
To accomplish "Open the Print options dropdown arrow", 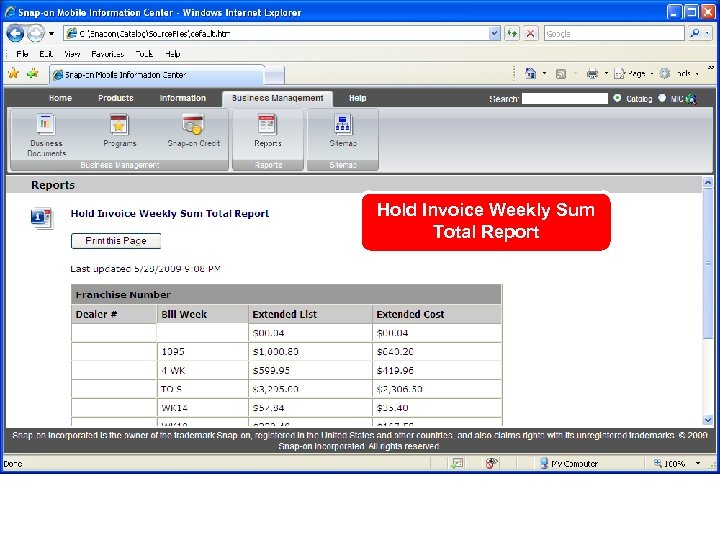I will pyautogui.click(x=606, y=73).
